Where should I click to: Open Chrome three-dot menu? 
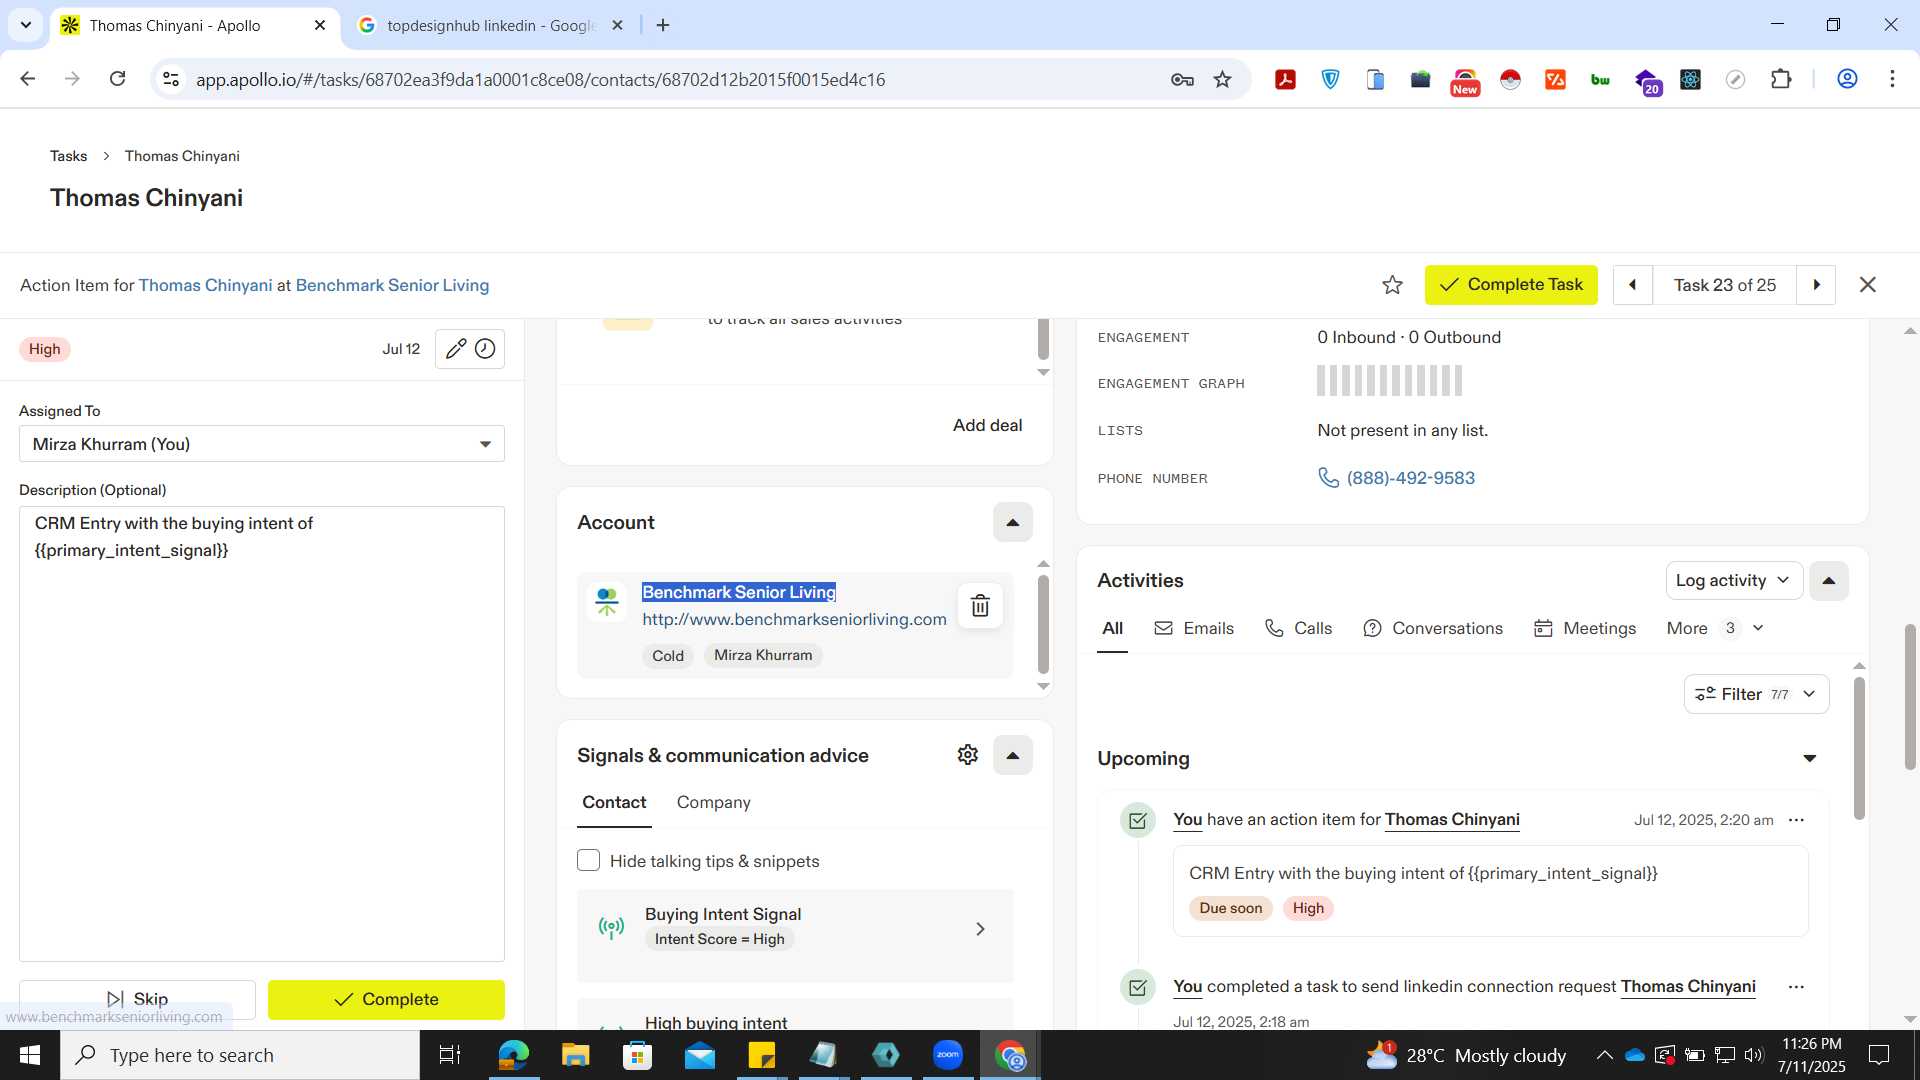coord(1892,79)
